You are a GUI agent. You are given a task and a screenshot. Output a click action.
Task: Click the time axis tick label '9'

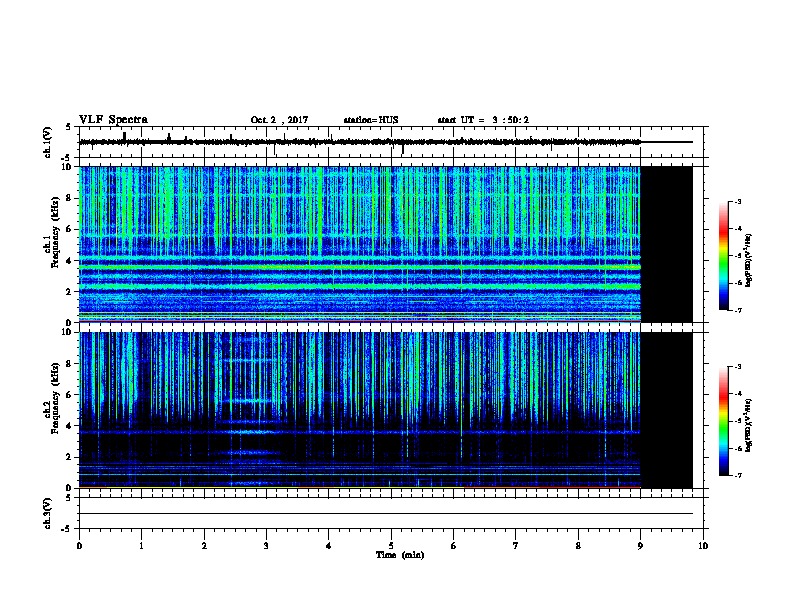640,546
